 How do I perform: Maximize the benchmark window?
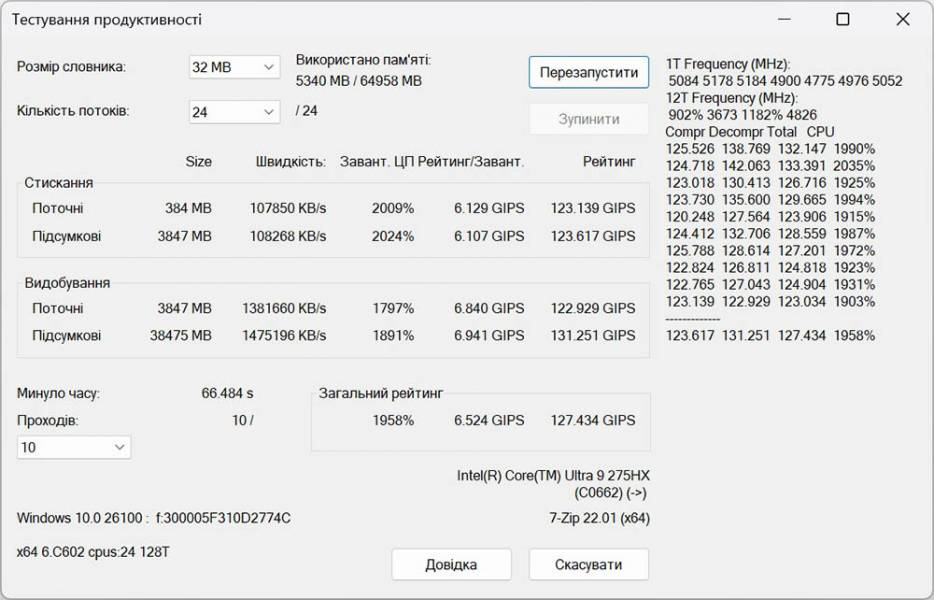point(843,19)
